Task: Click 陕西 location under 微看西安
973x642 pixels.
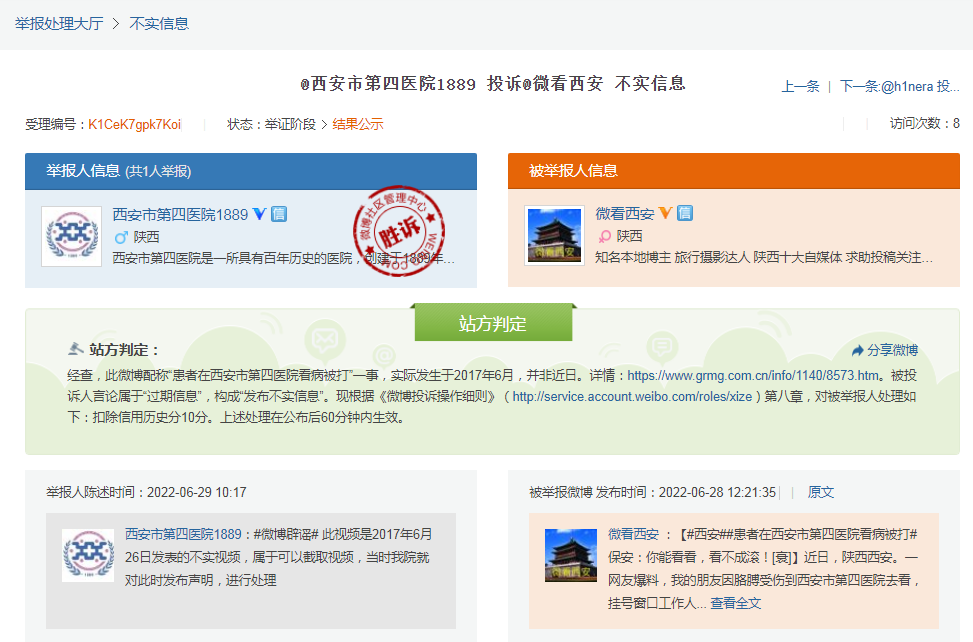Action: click(629, 236)
